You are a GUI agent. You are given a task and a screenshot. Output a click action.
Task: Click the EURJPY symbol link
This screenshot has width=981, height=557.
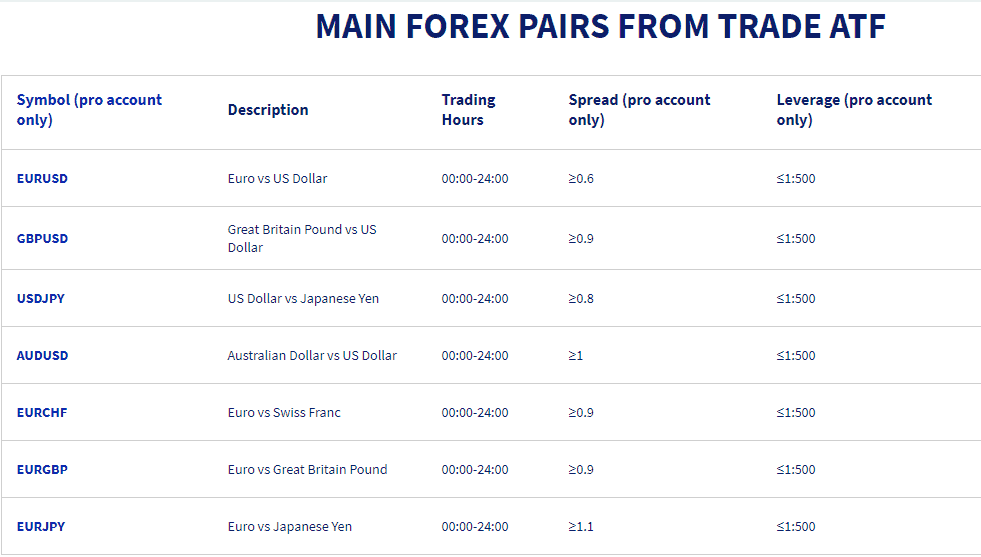[x=41, y=527]
